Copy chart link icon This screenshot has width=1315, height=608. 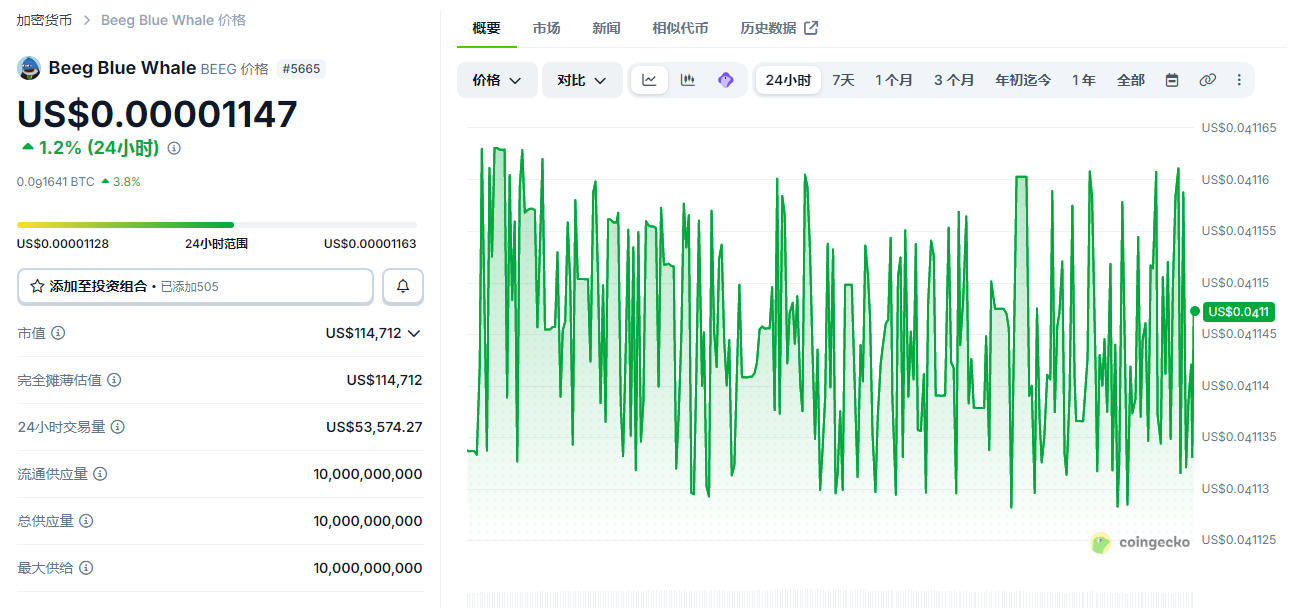1207,80
